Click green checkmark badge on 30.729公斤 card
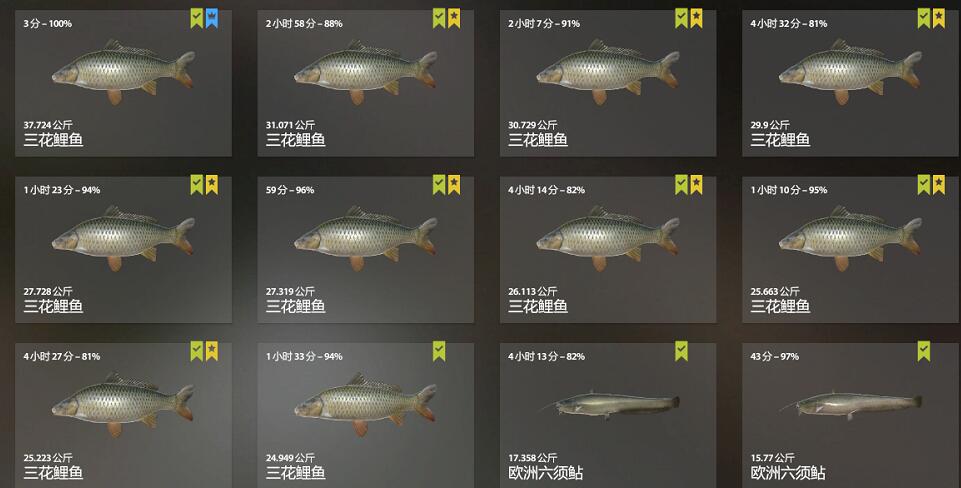This screenshot has width=961, height=488. coord(682,18)
